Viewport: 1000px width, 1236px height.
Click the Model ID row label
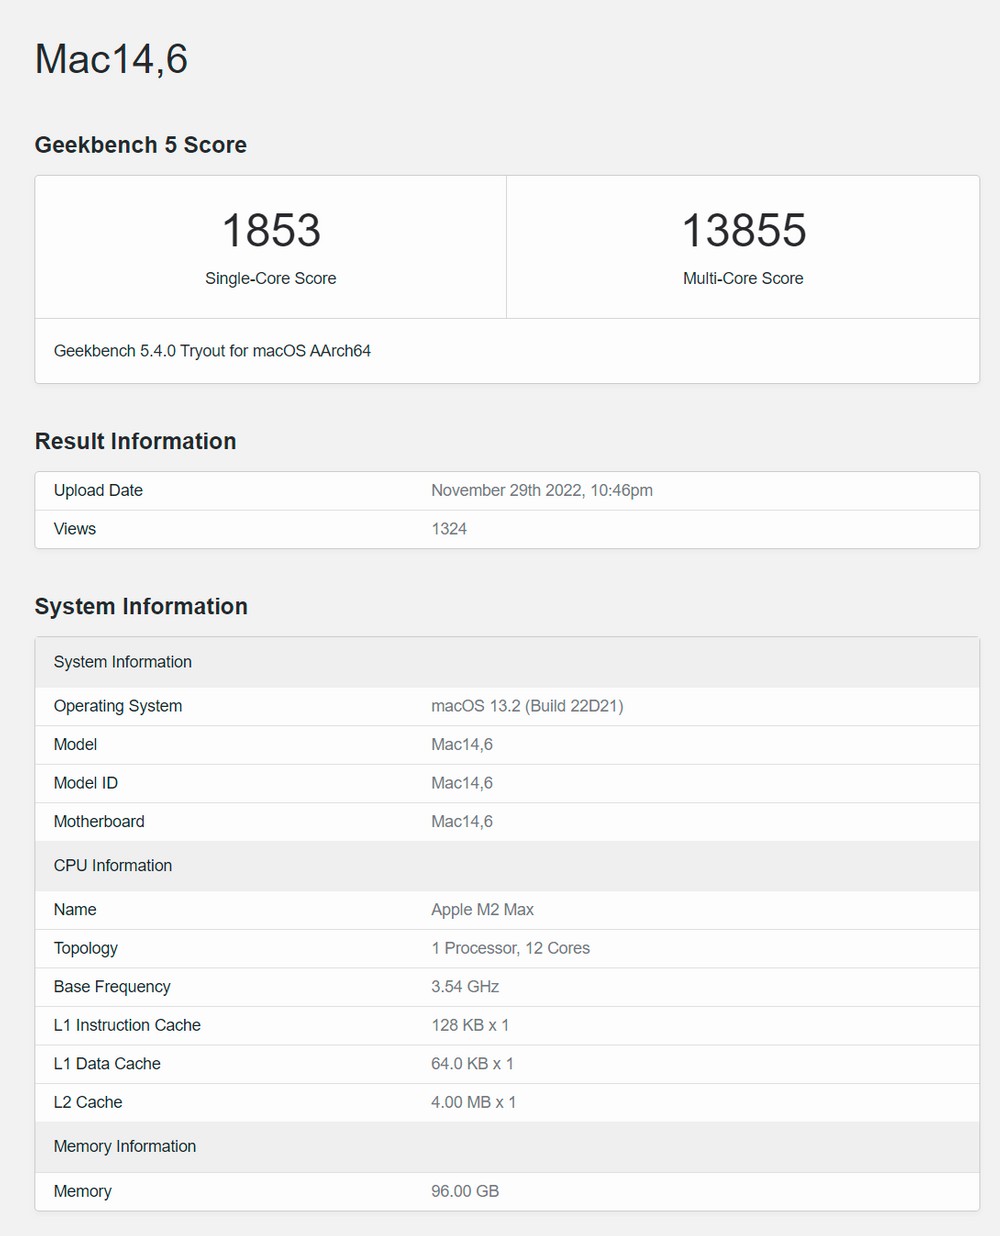coord(86,783)
